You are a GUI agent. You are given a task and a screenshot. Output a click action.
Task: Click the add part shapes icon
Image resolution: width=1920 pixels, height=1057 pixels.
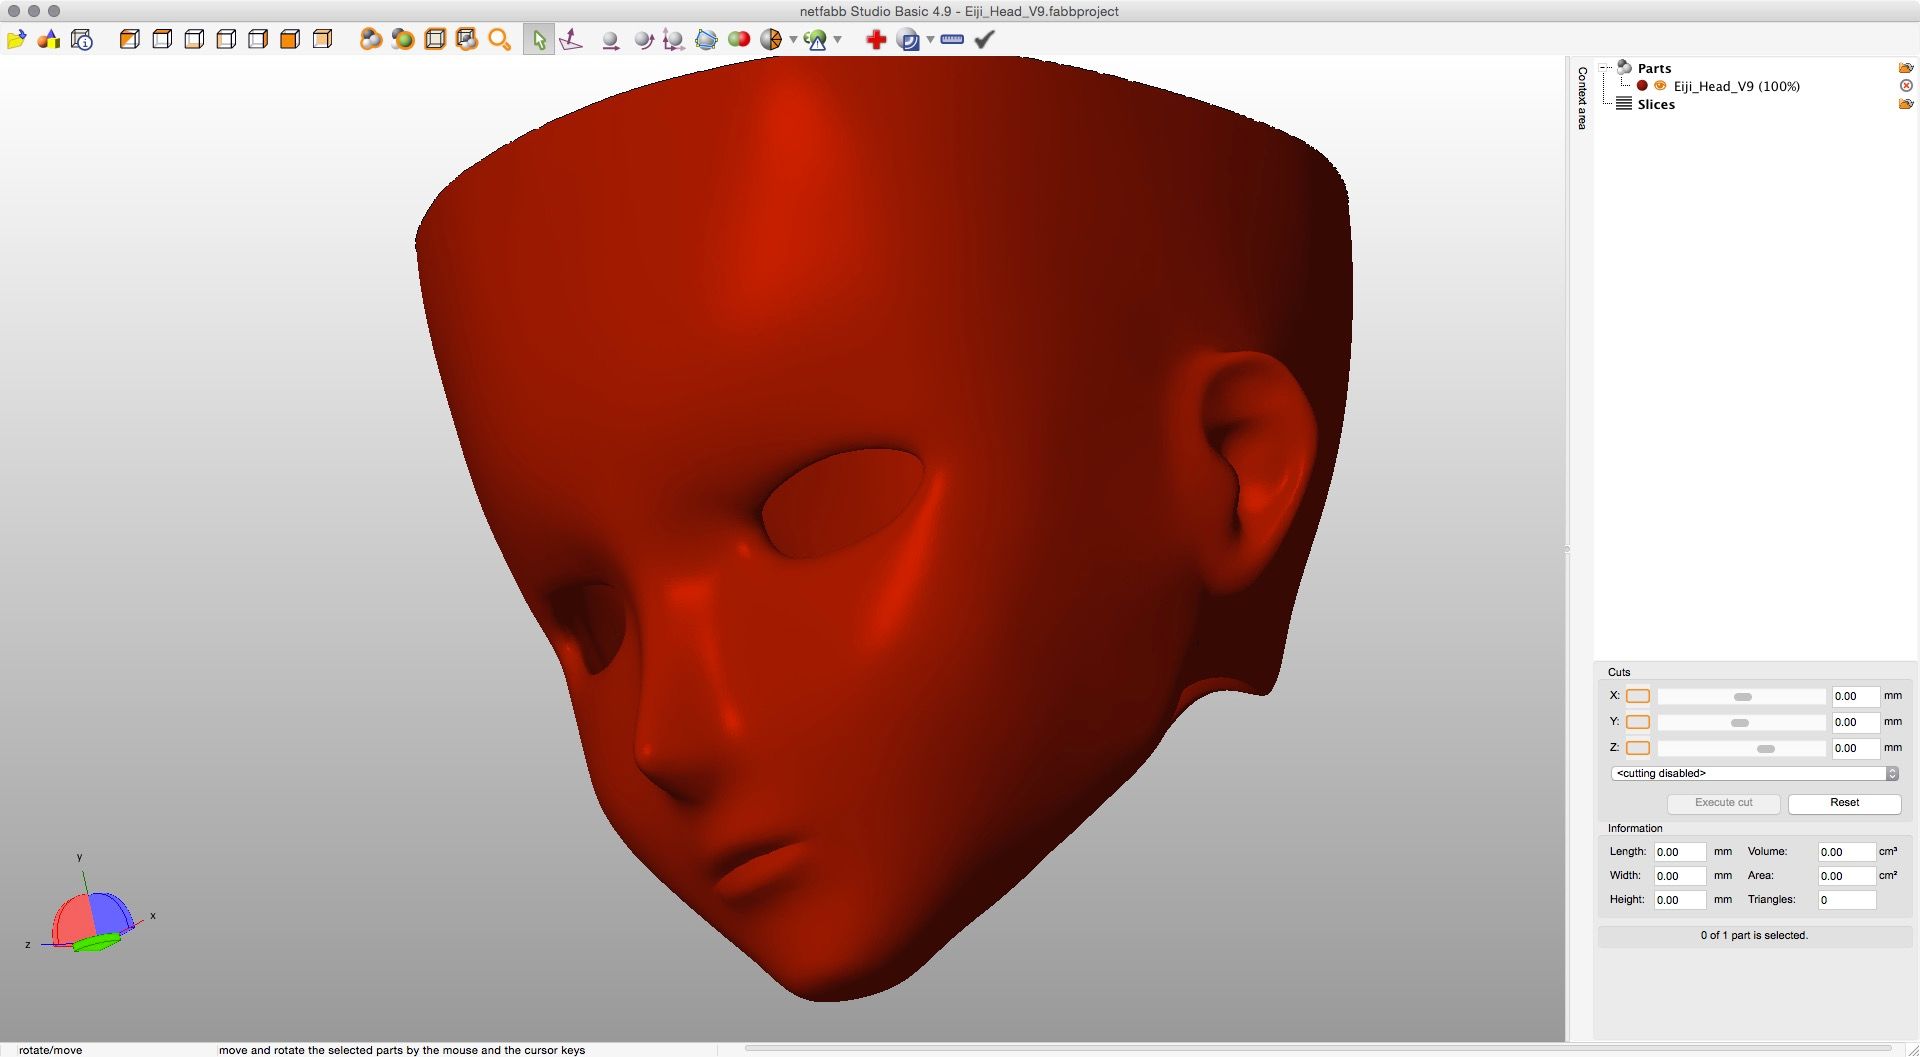point(48,40)
